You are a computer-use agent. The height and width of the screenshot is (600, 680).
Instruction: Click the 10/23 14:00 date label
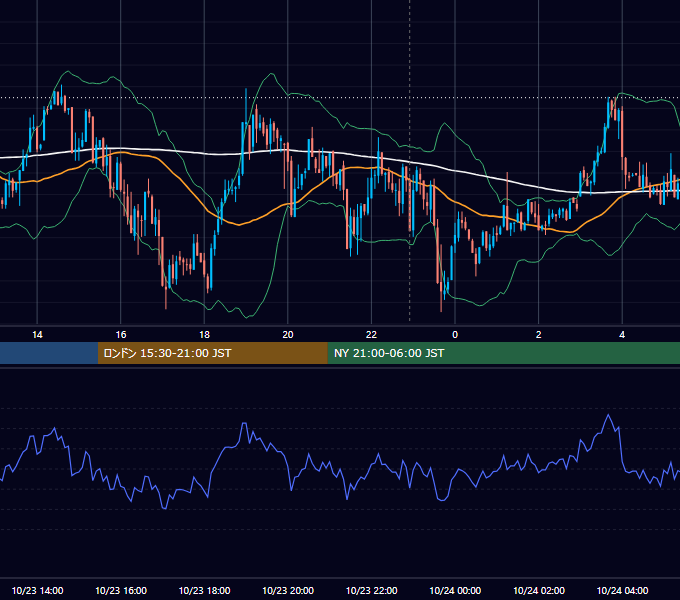tap(37, 590)
